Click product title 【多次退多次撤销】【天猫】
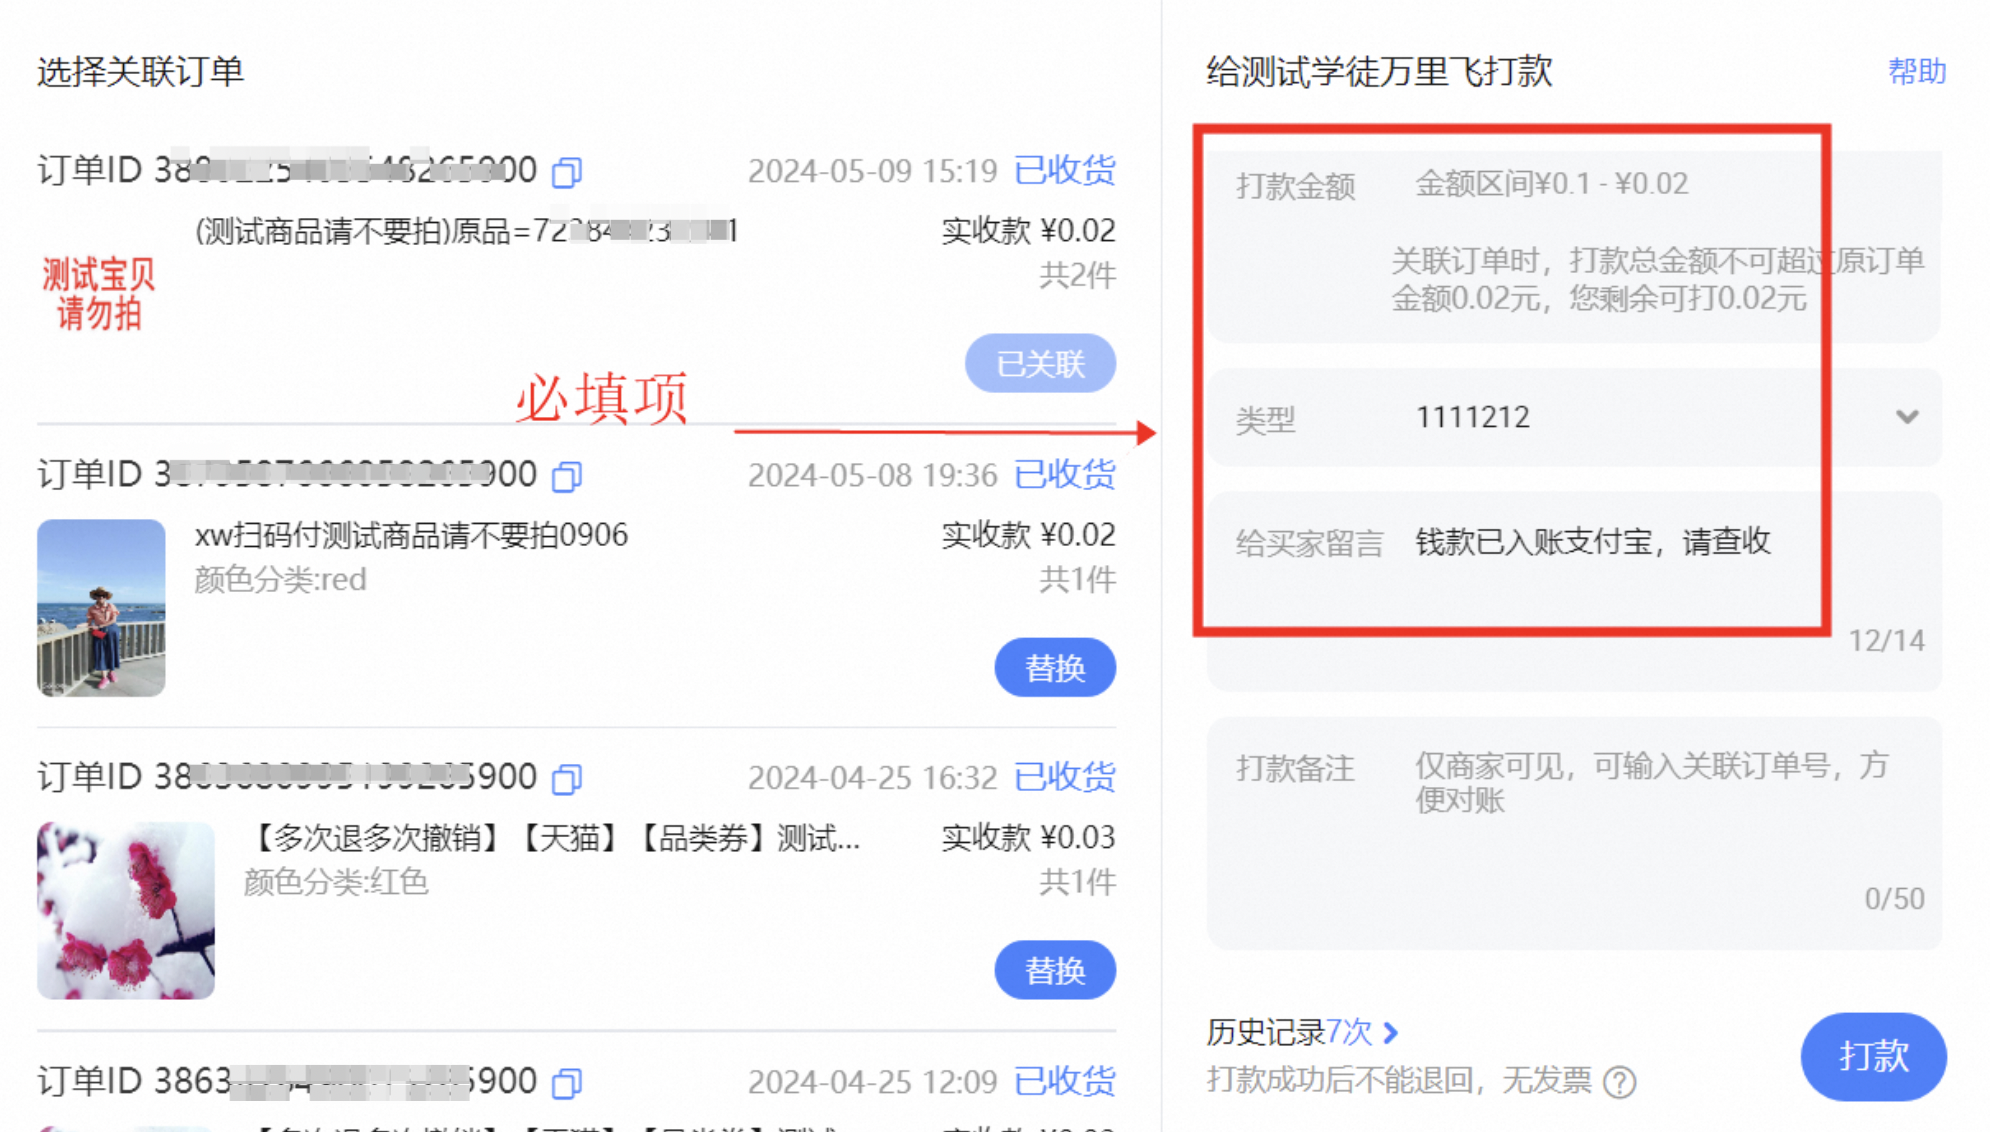1990x1132 pixels. point(552,838)
